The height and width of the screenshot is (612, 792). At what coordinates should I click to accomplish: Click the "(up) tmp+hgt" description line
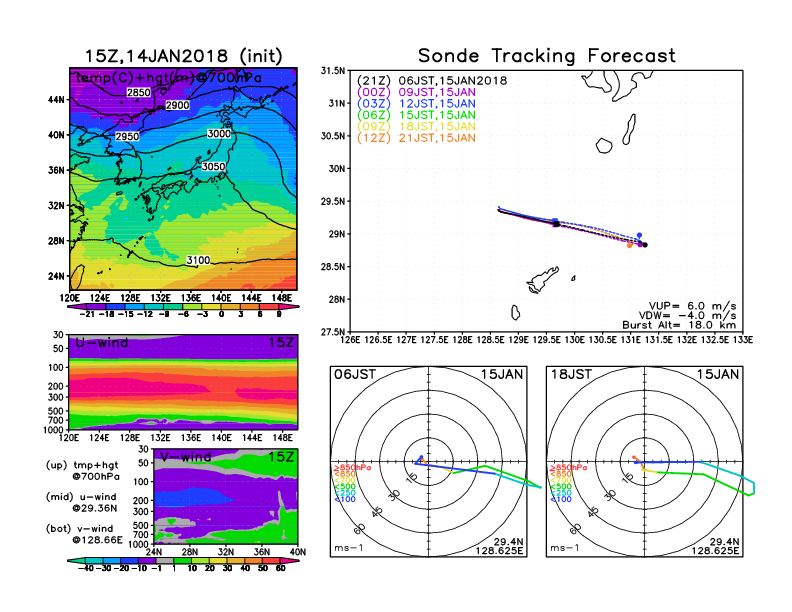(82, 465)
